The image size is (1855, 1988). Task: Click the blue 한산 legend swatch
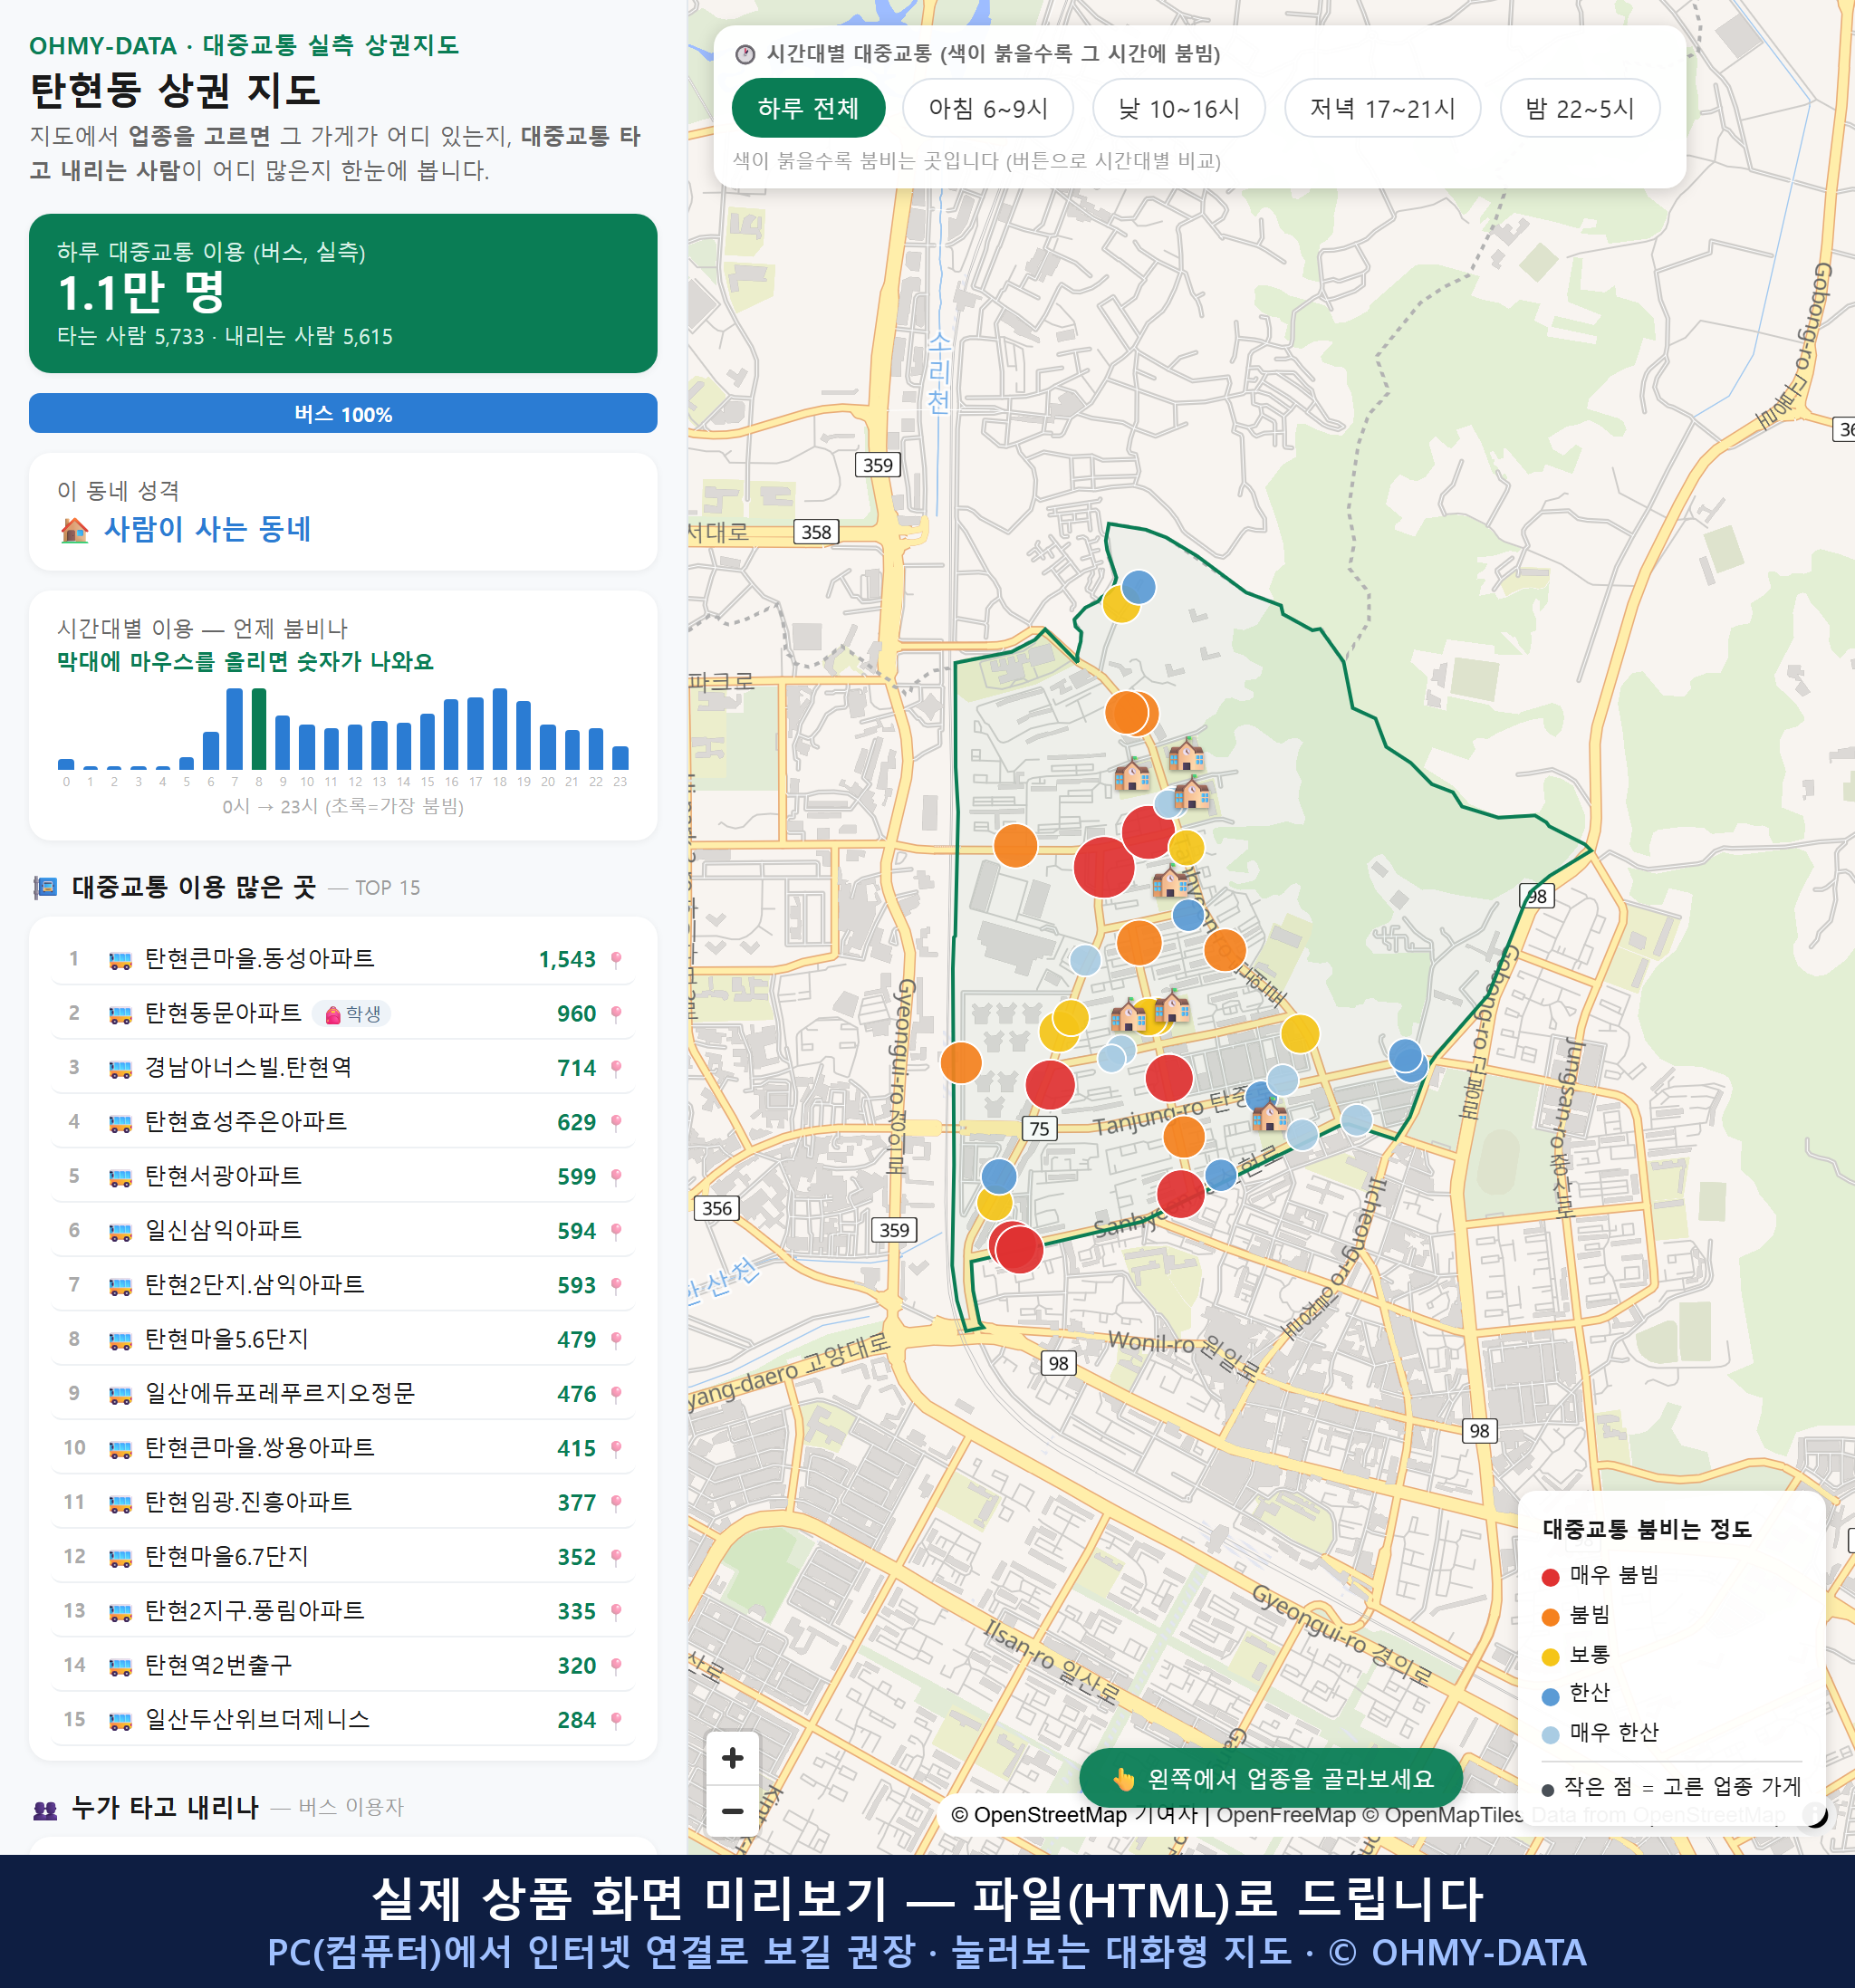[x=1550, y=1696]
